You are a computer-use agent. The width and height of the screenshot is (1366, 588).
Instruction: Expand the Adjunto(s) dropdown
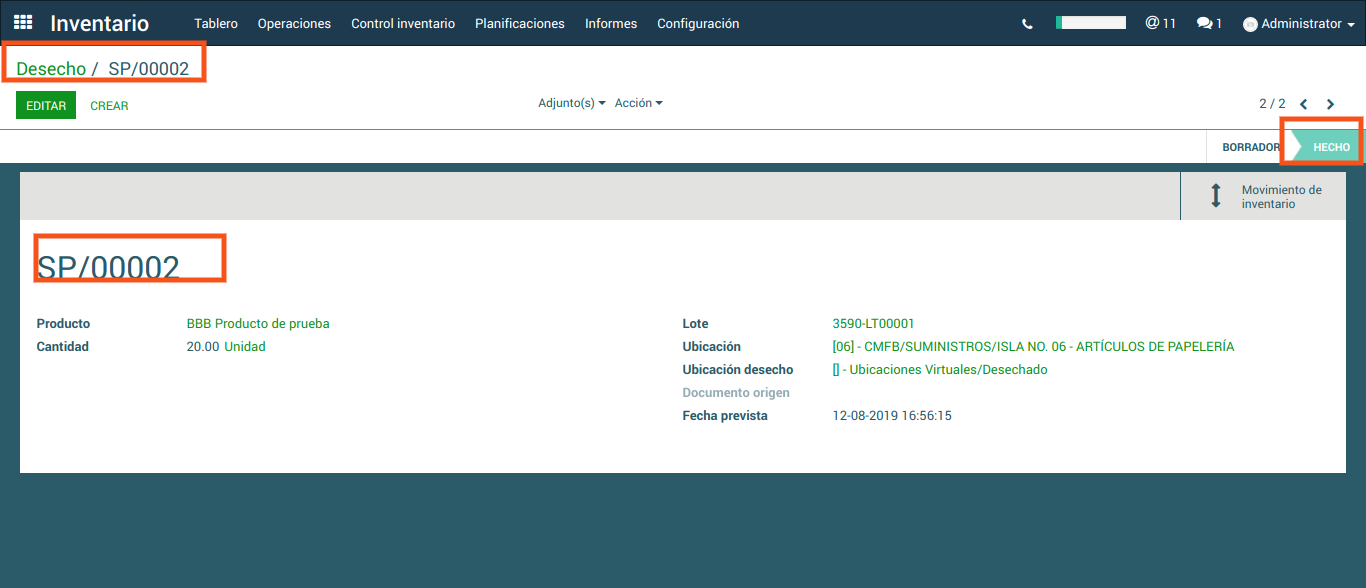coord(571,103)
